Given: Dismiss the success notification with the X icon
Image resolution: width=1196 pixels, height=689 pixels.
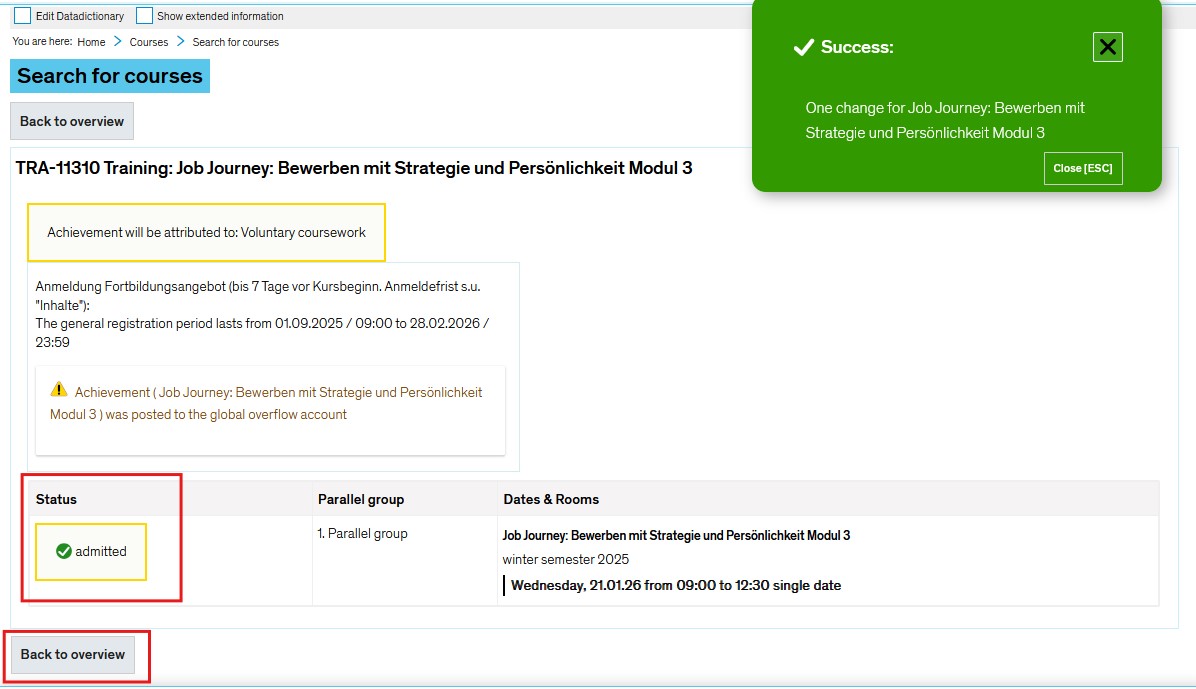Looking at the screenshot, I should pyautogui.click(x=1107, y=47).
